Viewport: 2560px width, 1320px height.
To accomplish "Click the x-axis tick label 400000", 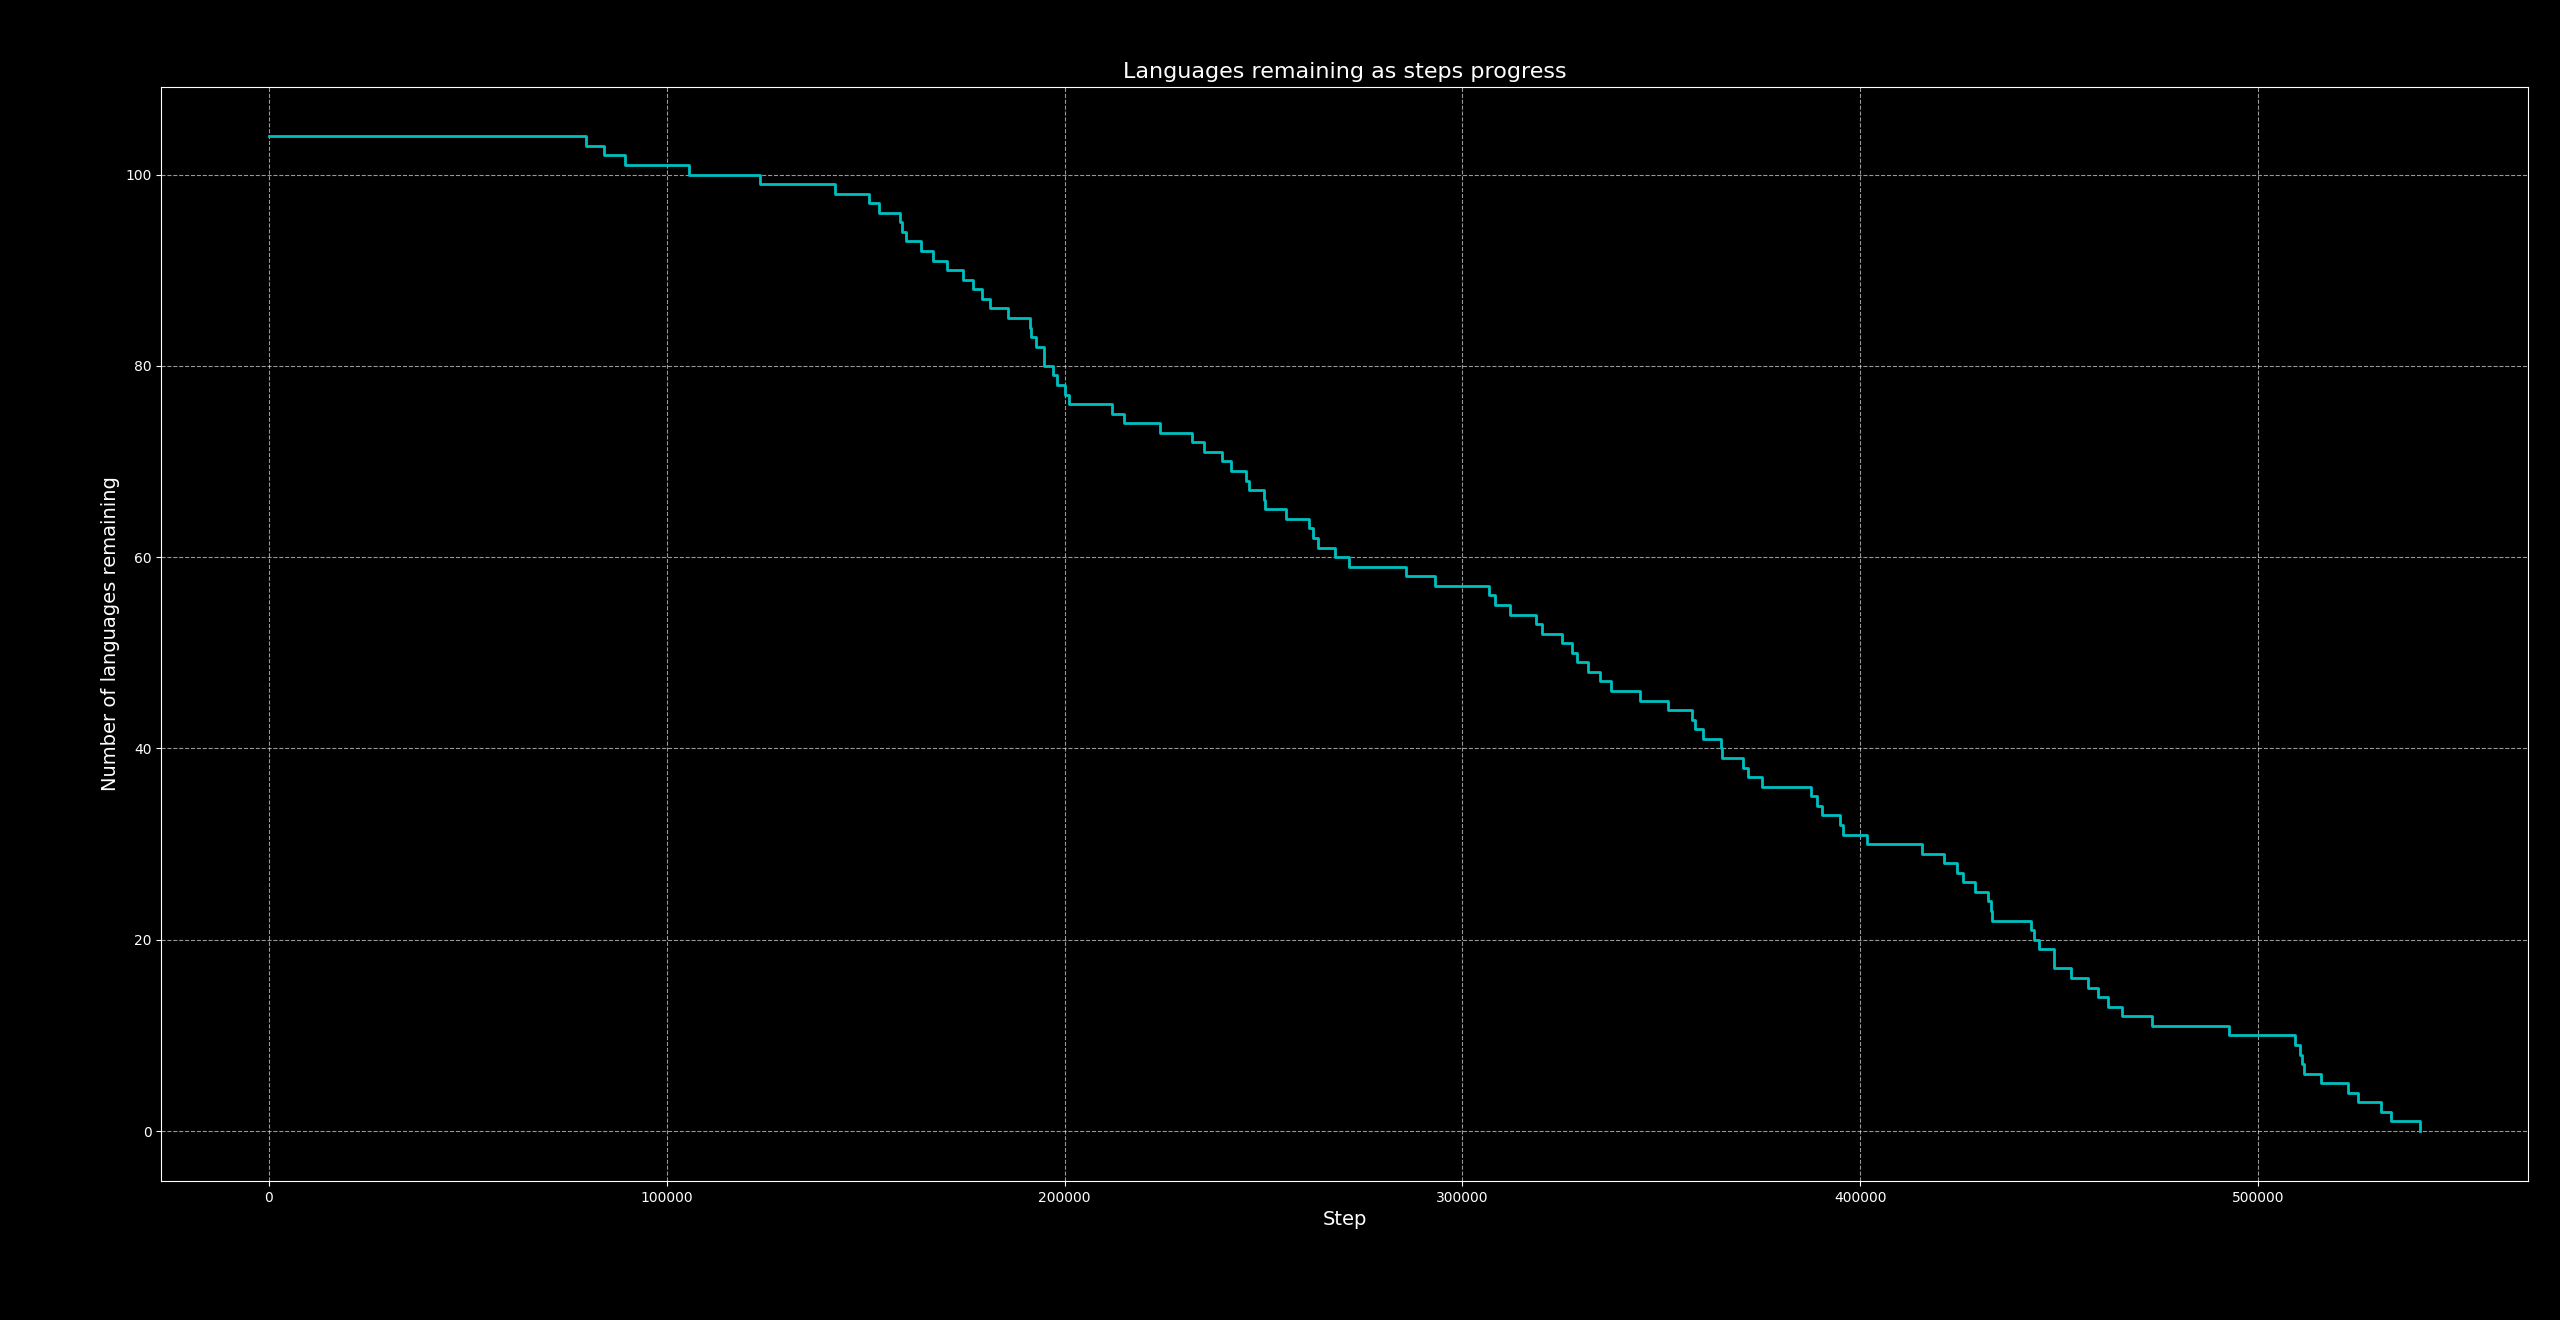I will 1860,1197.
